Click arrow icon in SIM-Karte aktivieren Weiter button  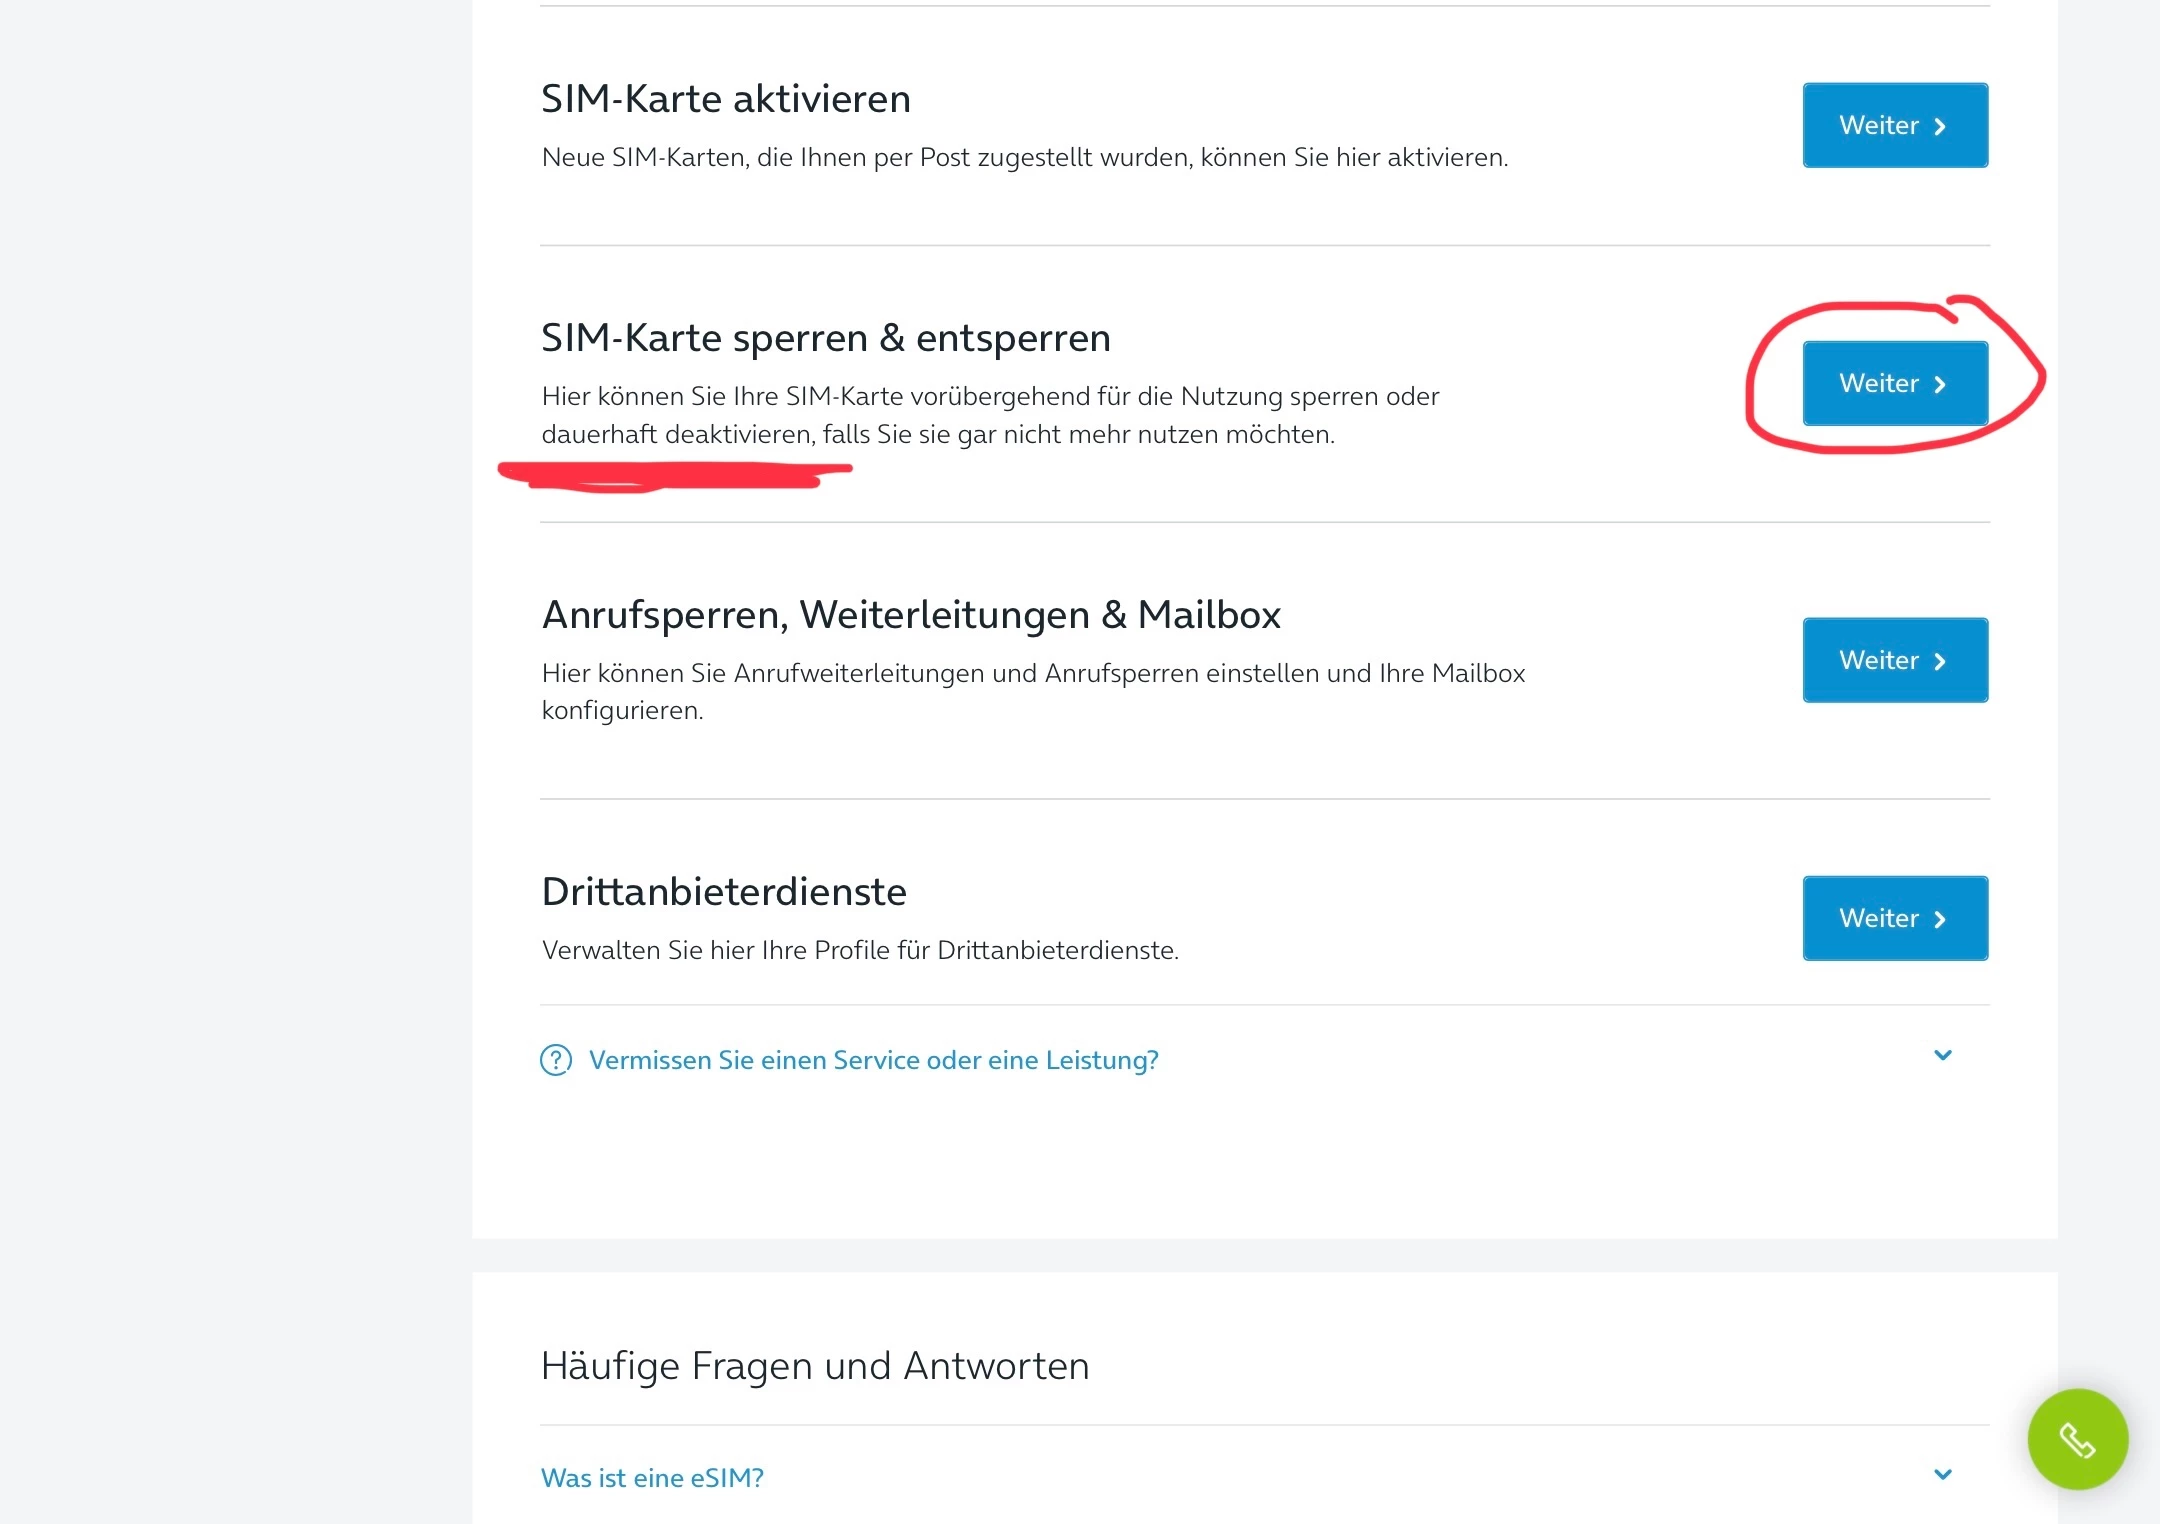(x=1940, y=126)
